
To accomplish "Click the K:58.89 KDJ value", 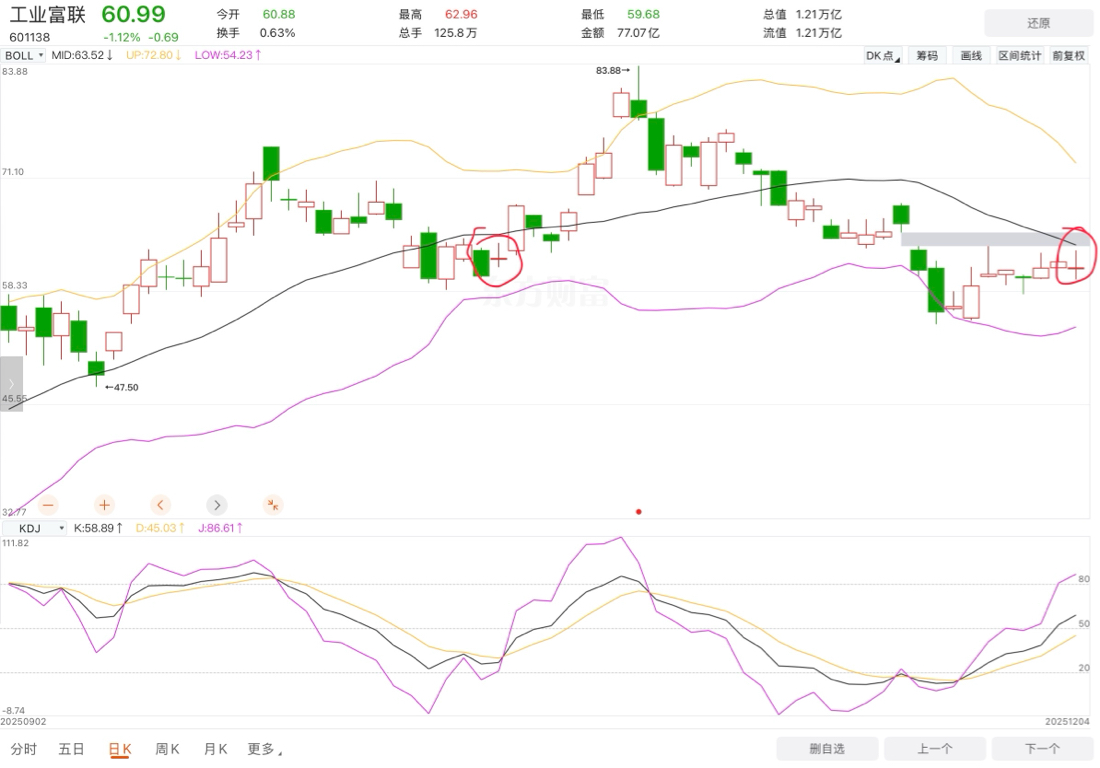I will (98, 527).
